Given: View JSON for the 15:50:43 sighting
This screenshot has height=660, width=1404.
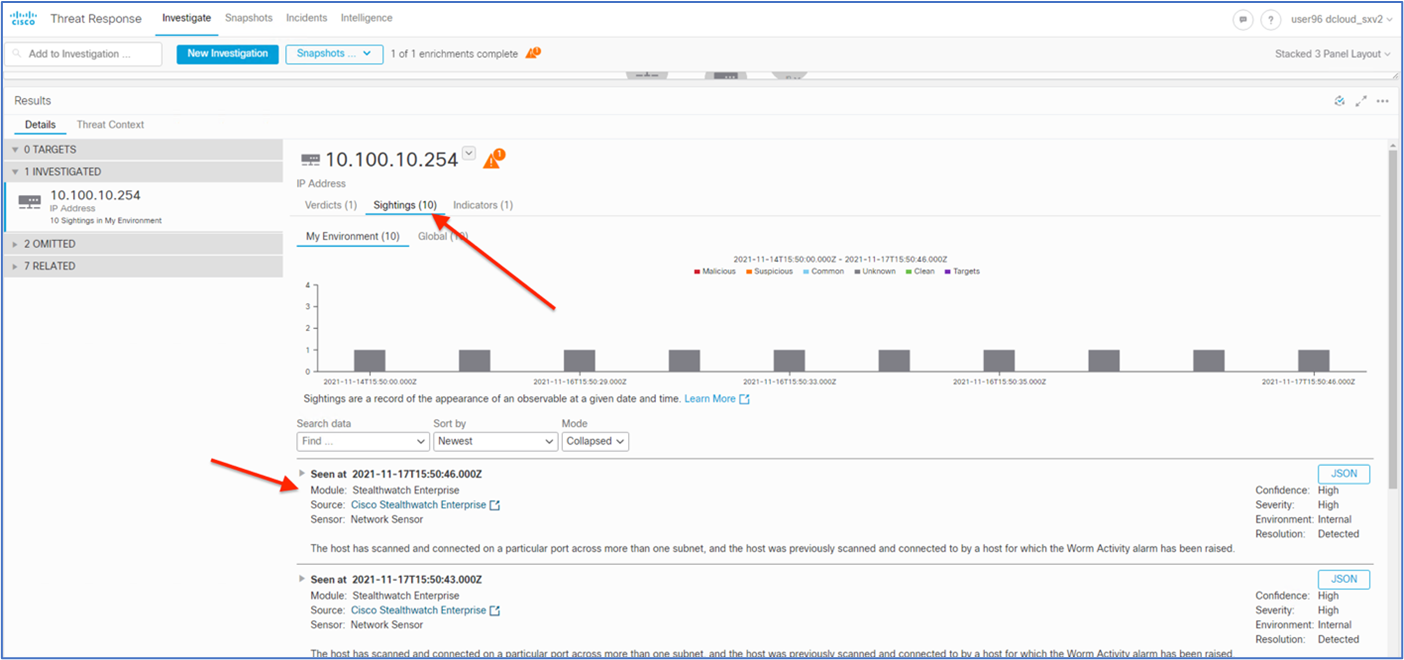Looking at the screenshot, I should click(1344, 579).
